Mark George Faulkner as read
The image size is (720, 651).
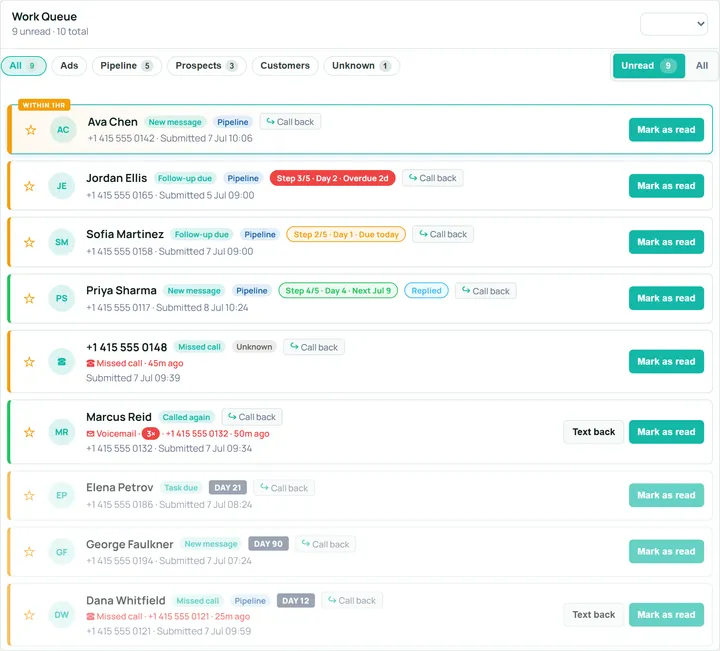click(666, 551)
